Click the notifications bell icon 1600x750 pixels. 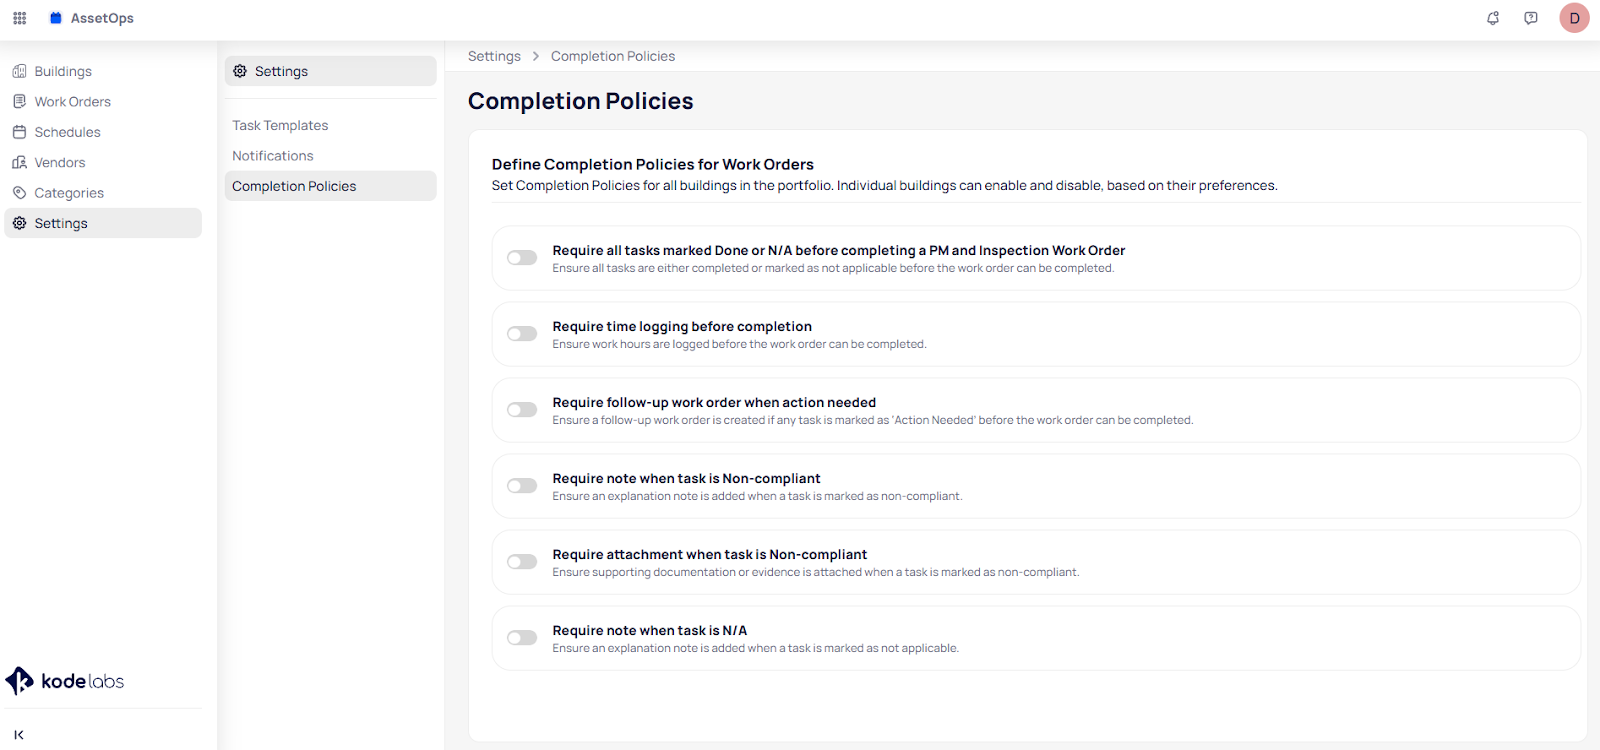[1493, 18]
